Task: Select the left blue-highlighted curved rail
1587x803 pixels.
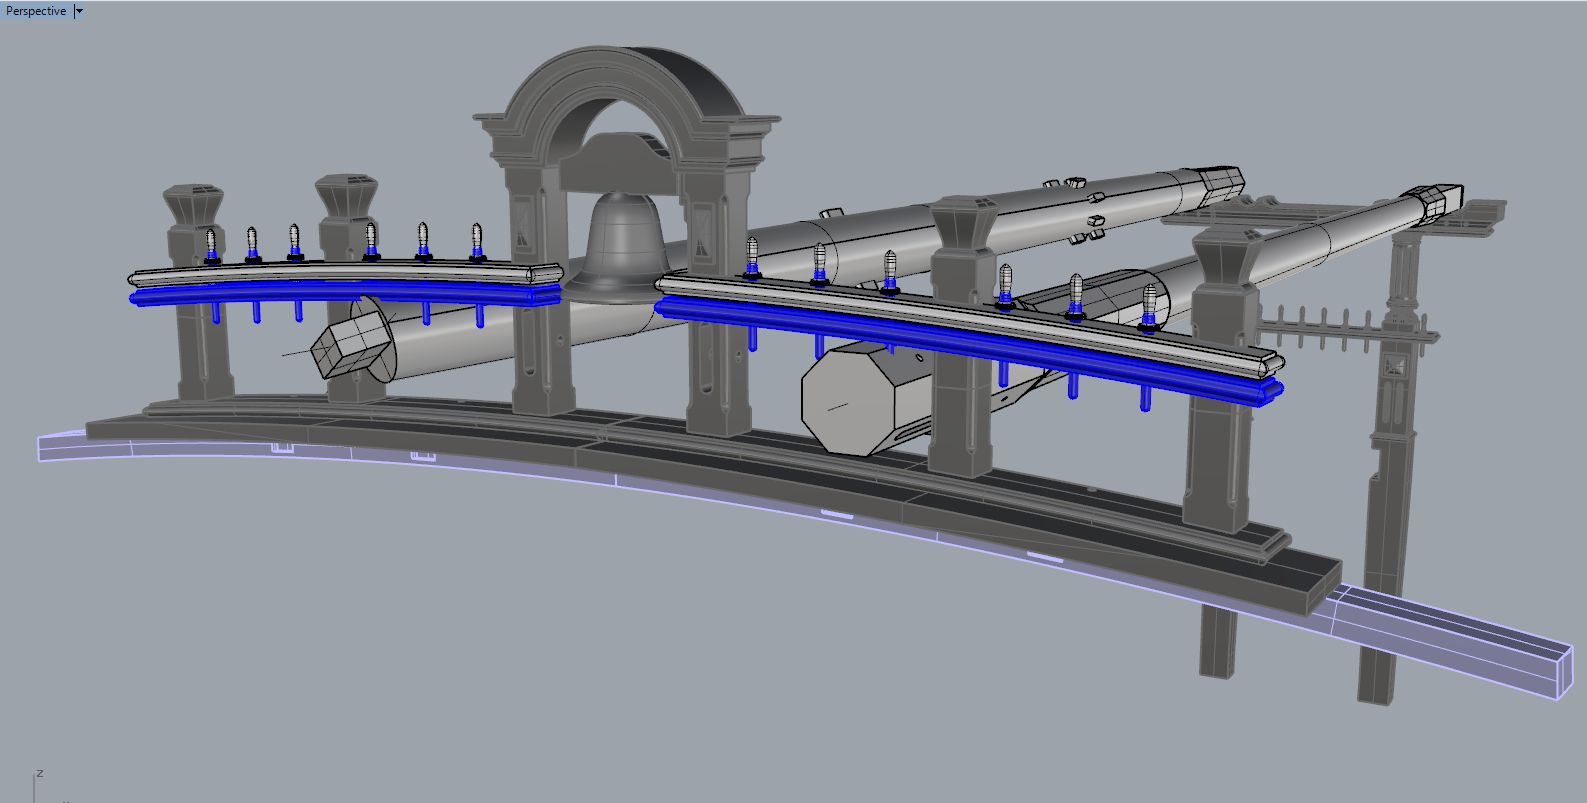Action: 345,293
